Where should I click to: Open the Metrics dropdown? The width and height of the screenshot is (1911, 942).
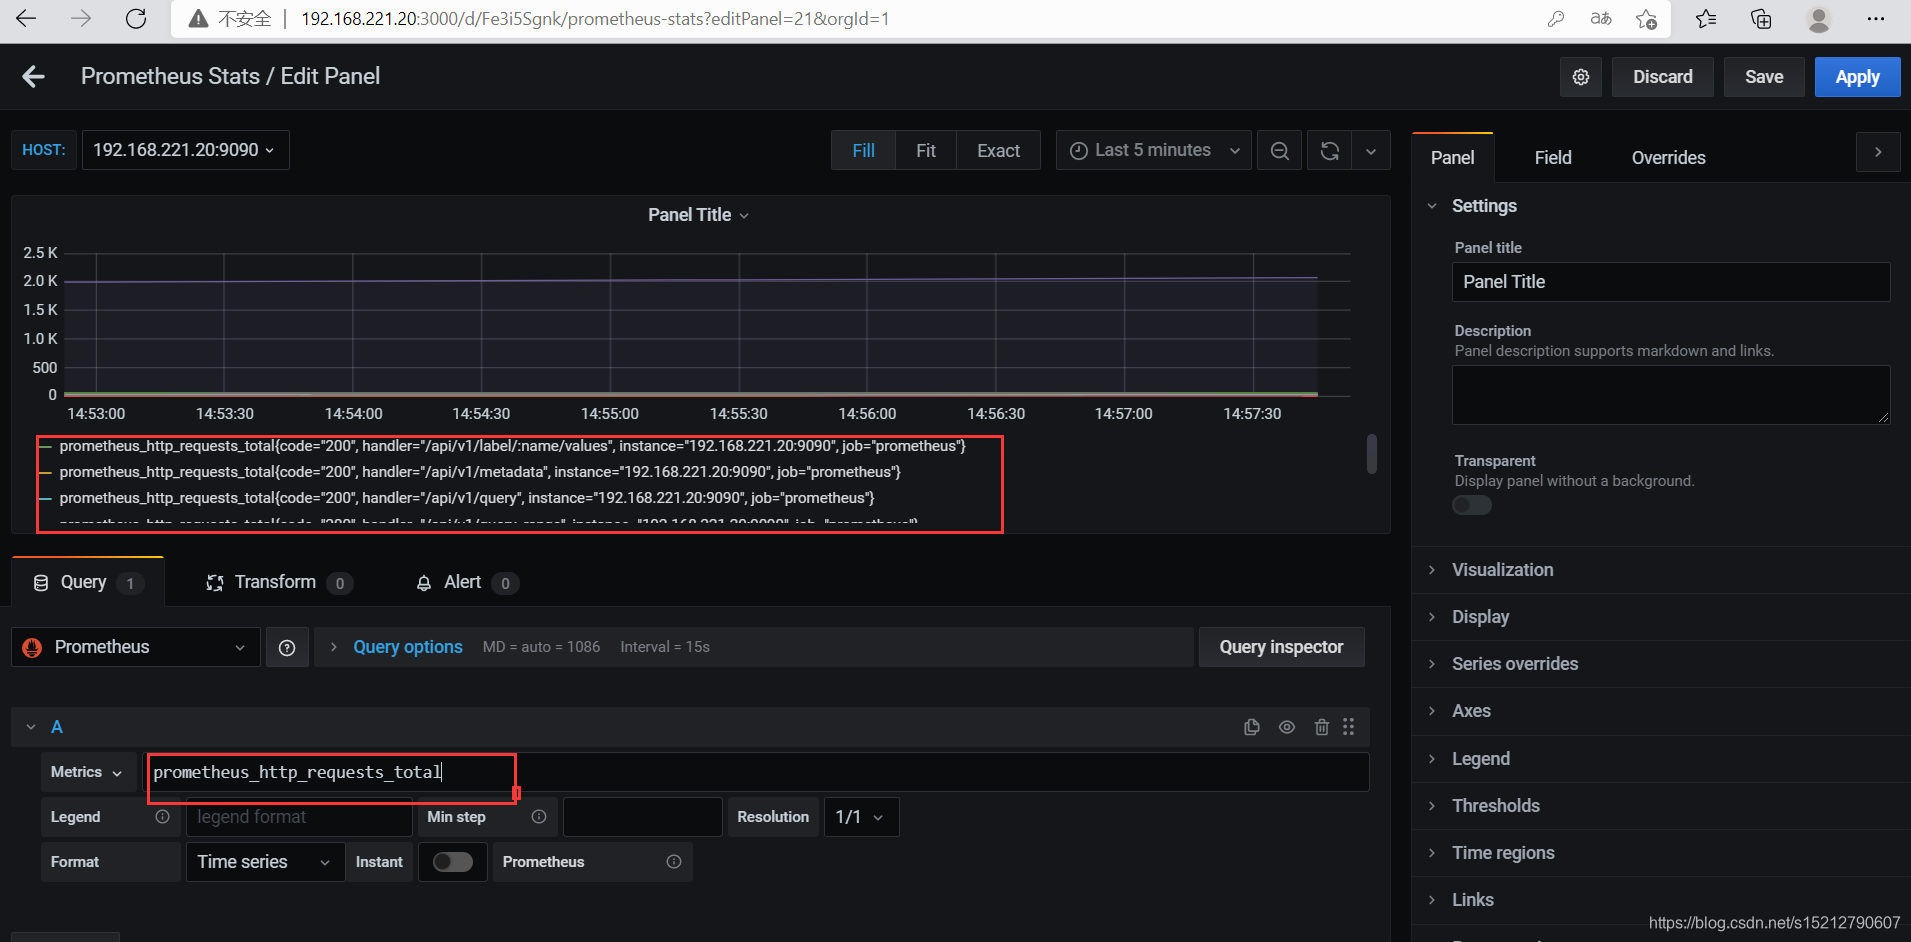coord(88,773)
